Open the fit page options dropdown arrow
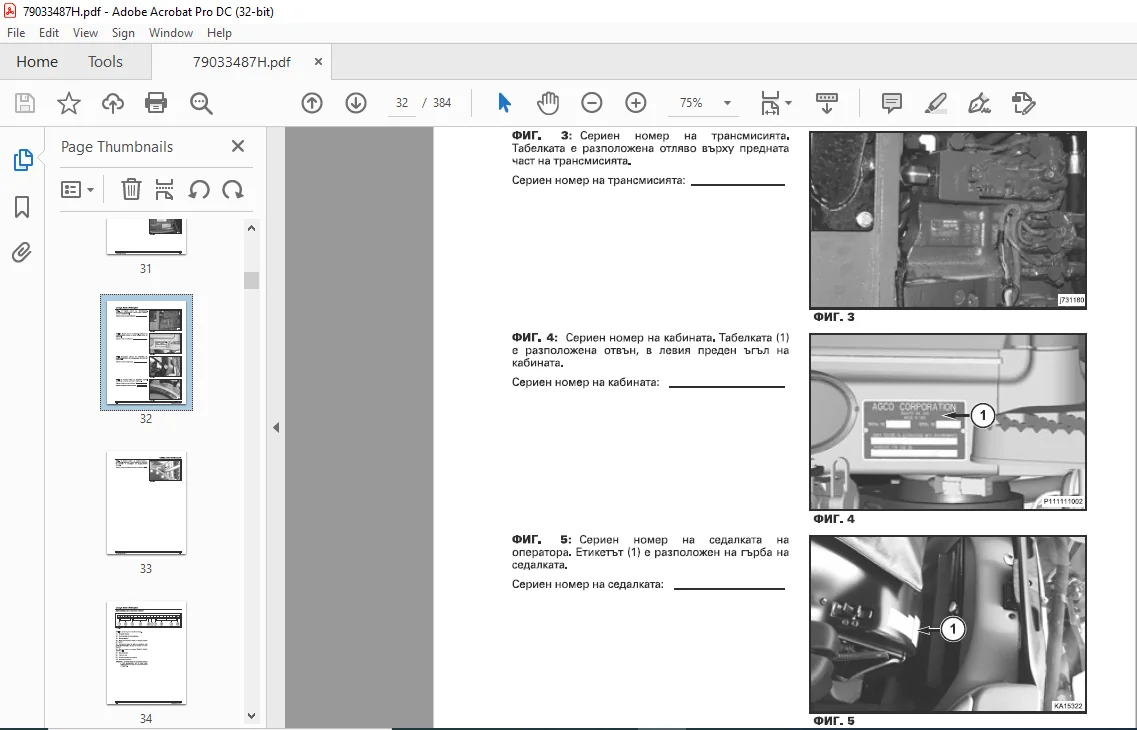Screen dimensions: 1137x730 789,103
